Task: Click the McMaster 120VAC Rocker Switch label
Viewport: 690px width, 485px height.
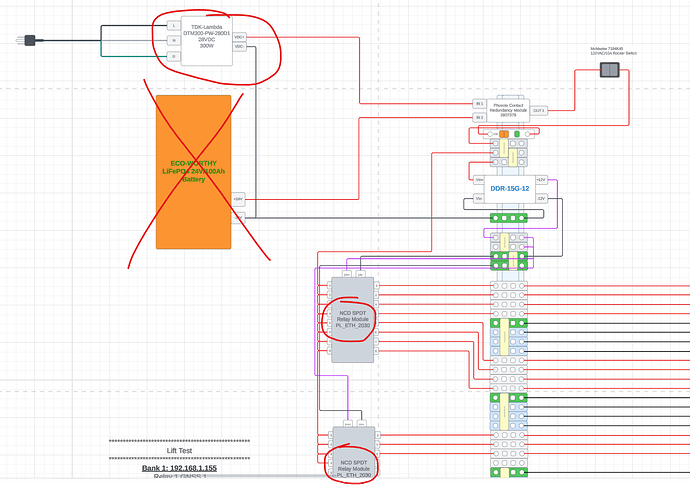Action: (613, 51)
